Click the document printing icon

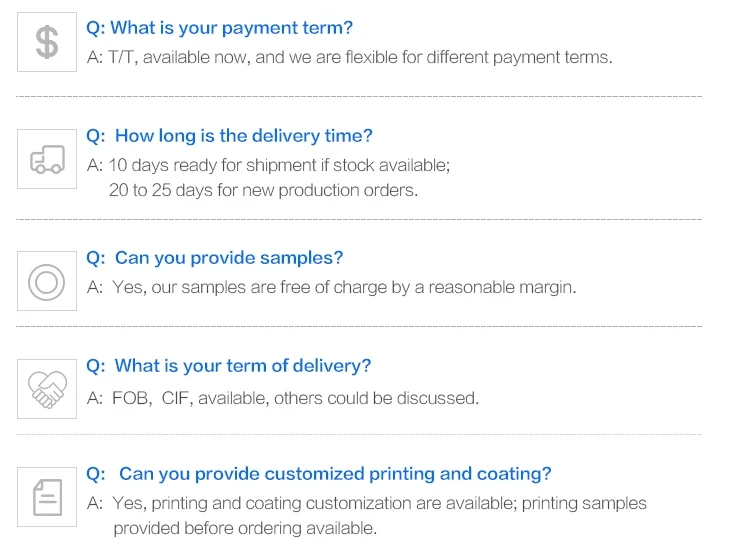pyautogui.click(x=47, y=497)
